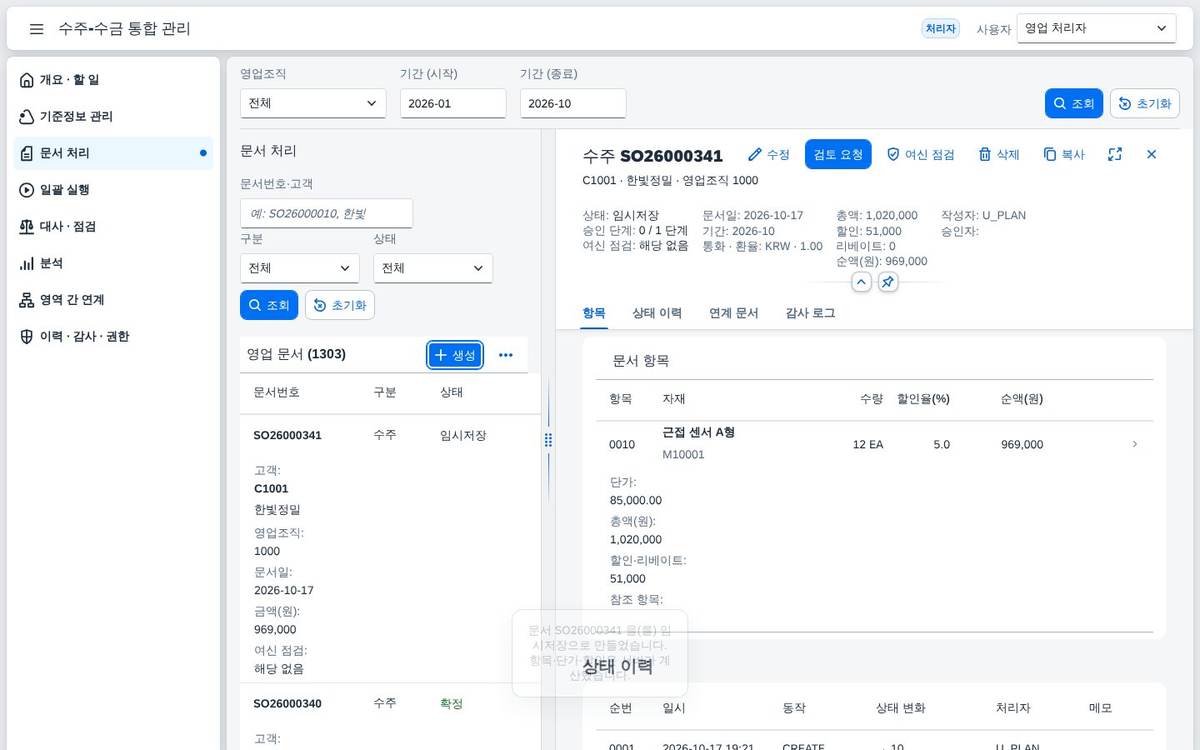
Task: Open 이력 · 감사 · 권한 sidebar item
Action: coord(115,337)
